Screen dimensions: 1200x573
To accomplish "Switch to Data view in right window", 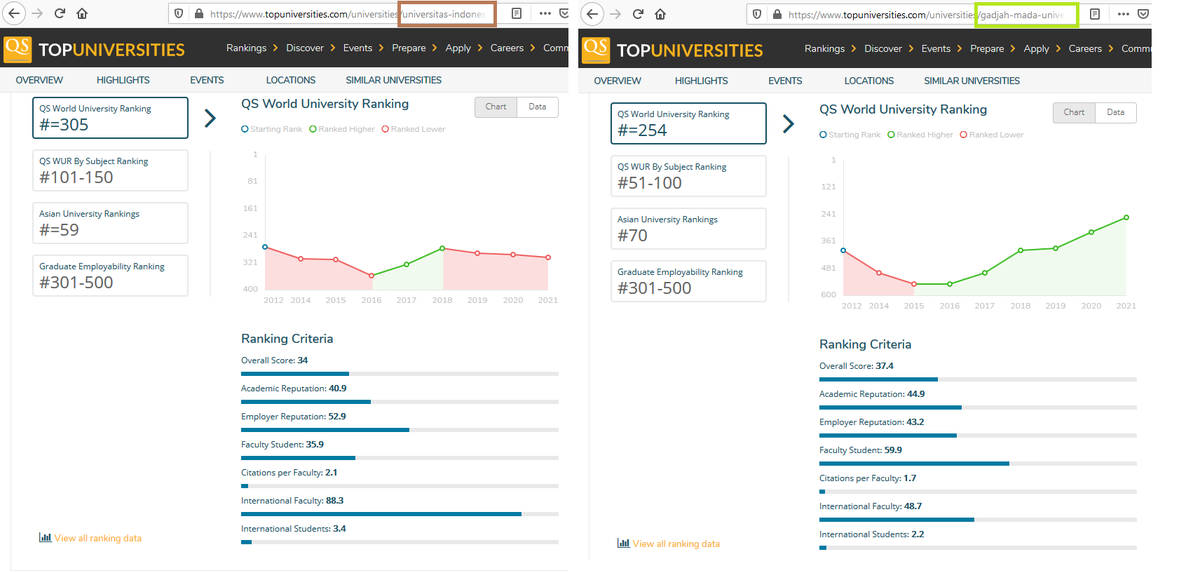I will click(x=1115, y=112).
